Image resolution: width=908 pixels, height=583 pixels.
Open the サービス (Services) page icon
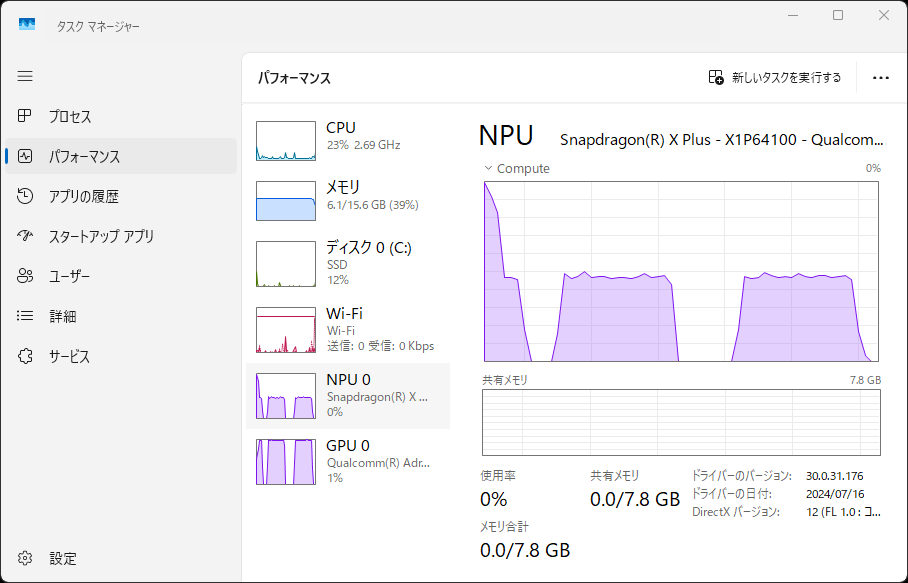click(24, 356)
